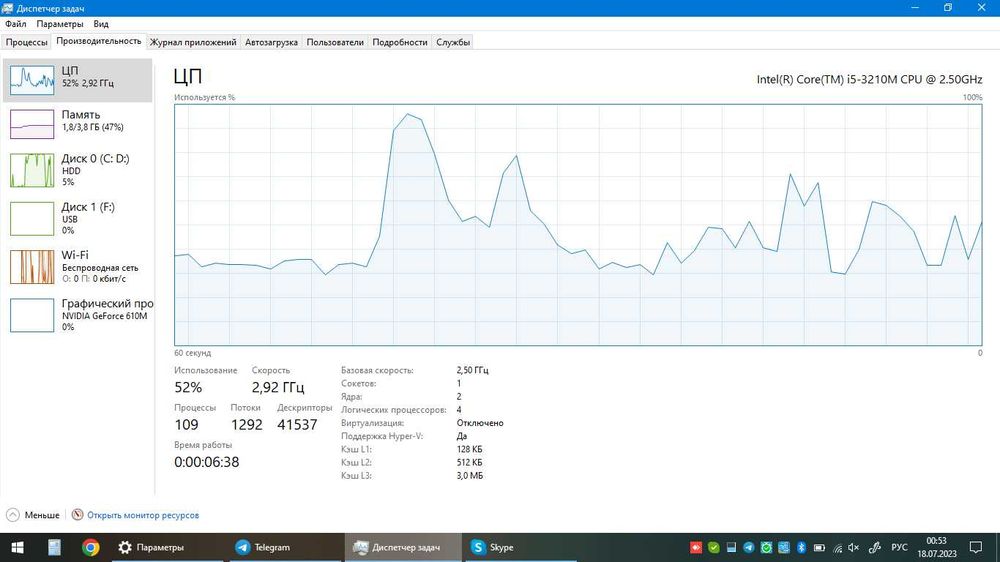Click Открыть монитор ресурсов link
Image resolution: width=1000 pixels, height=562 pixels.
pyautogui.click(x=143, y=515)
